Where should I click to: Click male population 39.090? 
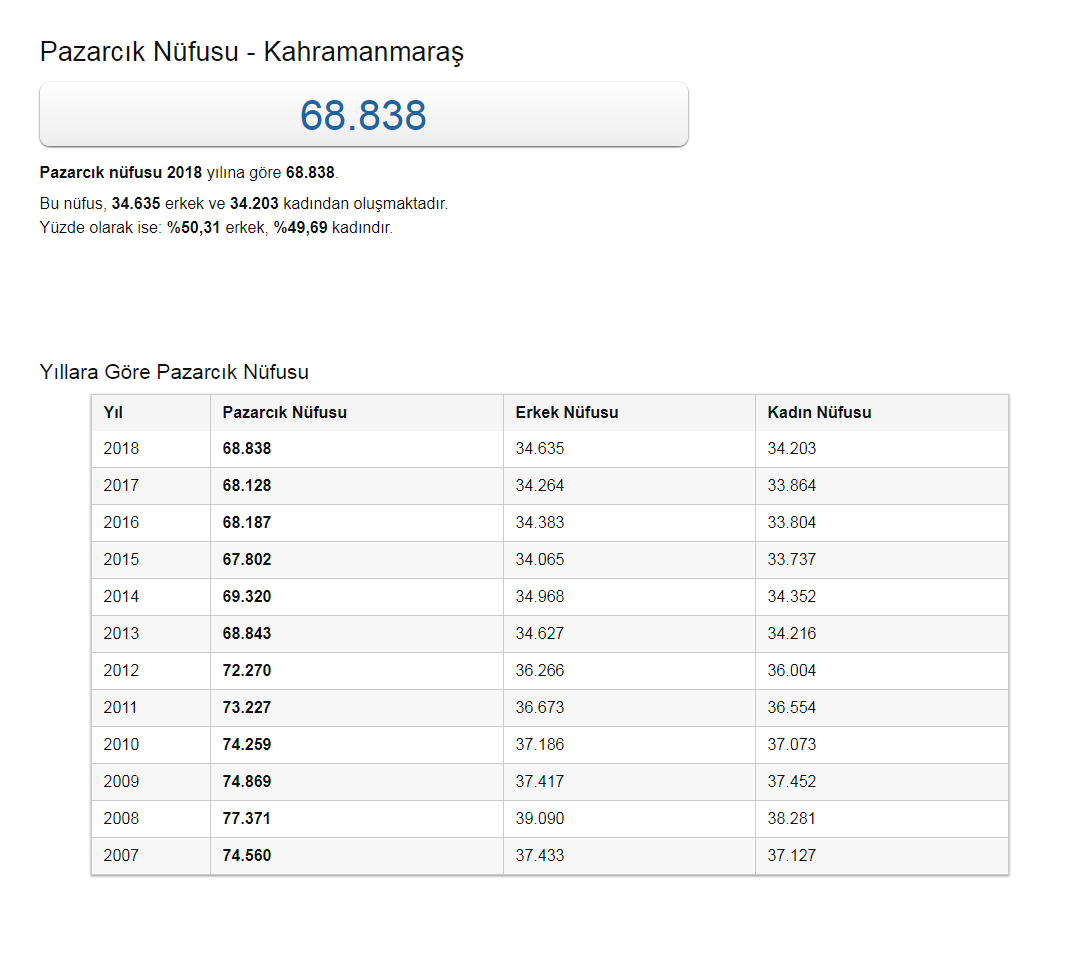[x=540, y=818]
